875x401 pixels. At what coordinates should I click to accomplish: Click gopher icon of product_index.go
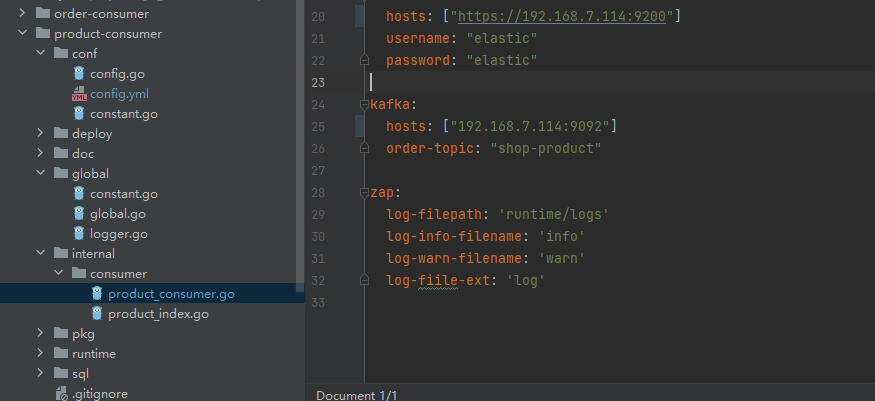pyautogui.click(x=97, y=313)
